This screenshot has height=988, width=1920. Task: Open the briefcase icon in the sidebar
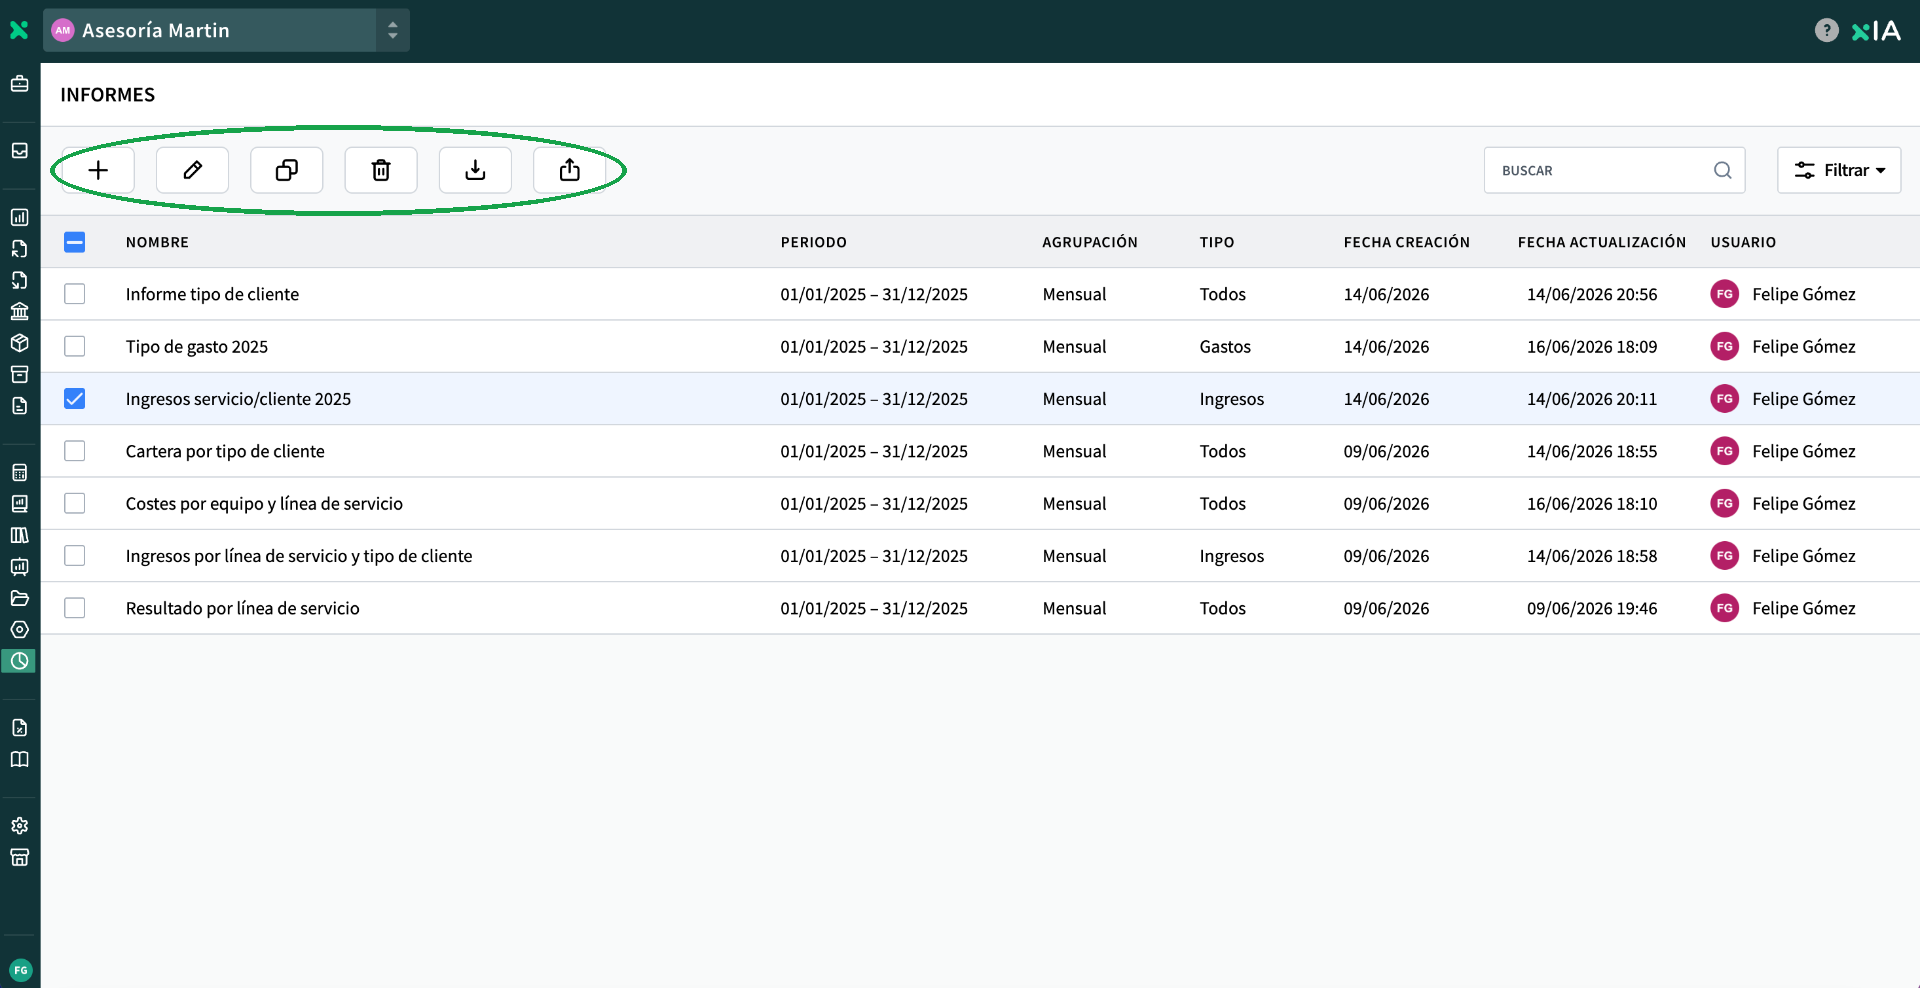click(x=19, y=84)
